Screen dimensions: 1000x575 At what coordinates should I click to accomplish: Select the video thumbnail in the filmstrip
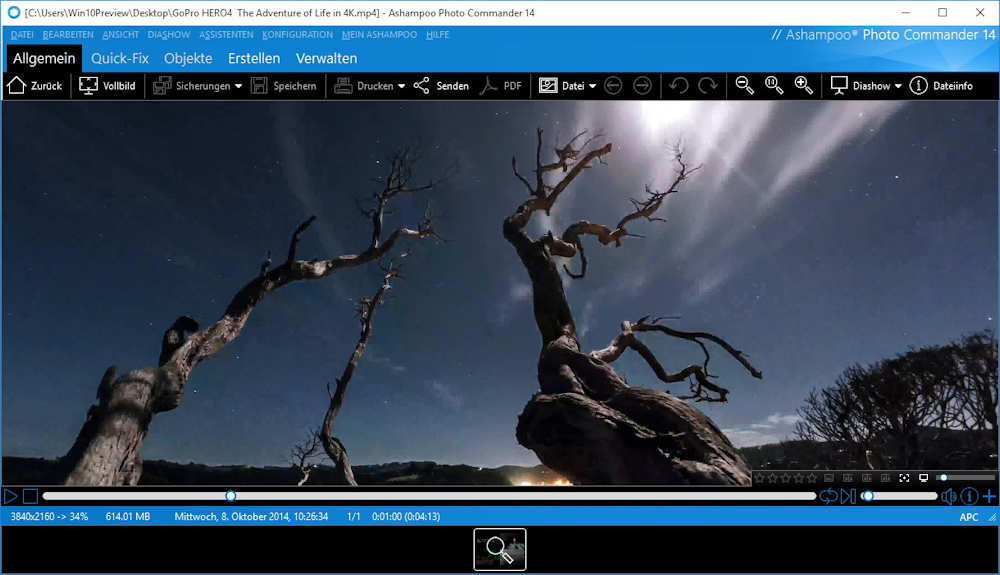coord(500,549)
